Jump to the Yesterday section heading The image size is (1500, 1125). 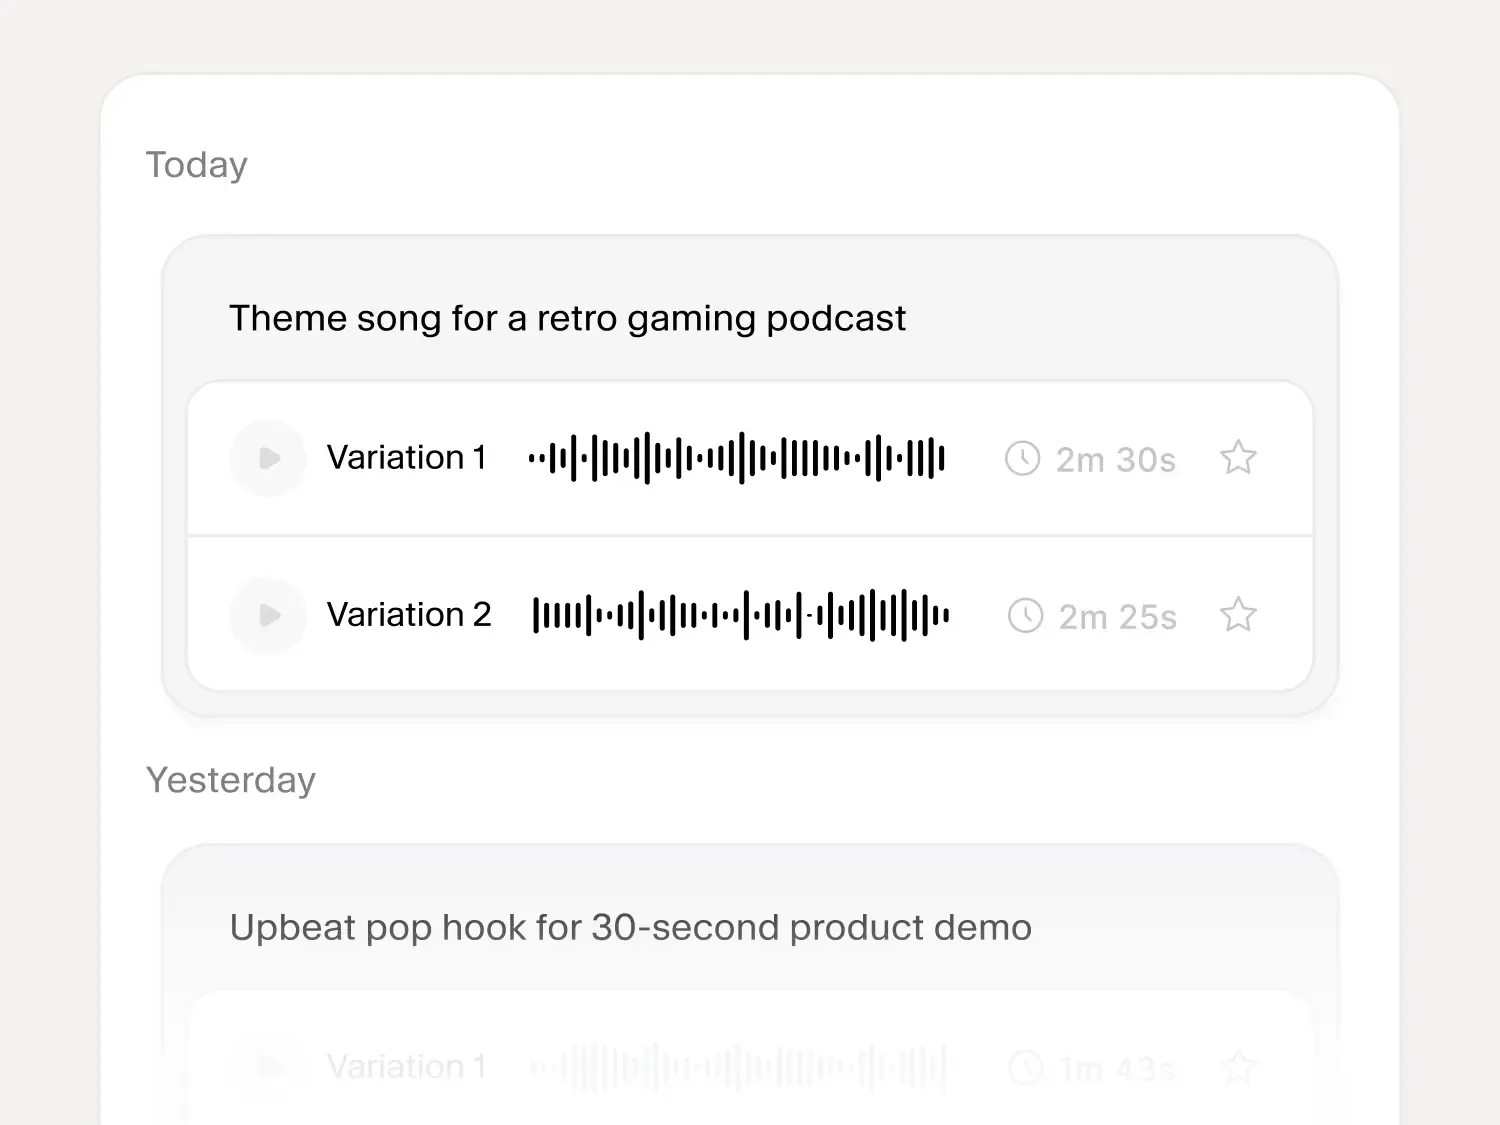coord(231,780)
